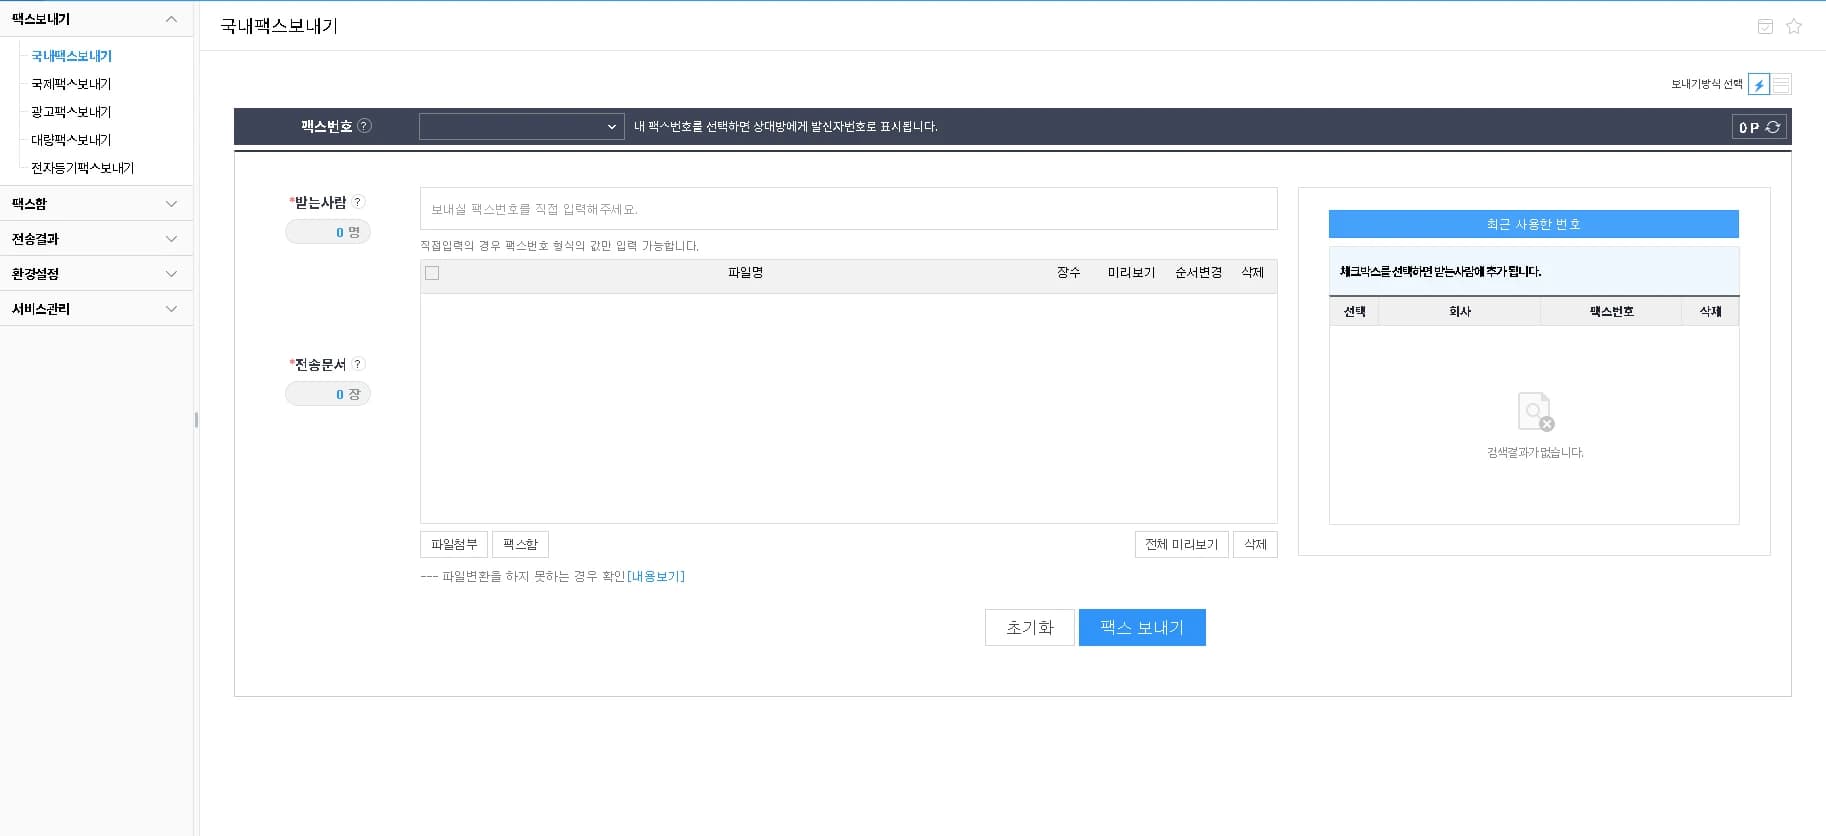This screenshot has width=1826, height=836.
Task: Click the favorite star icon in the header
Action: [1794, 27]
